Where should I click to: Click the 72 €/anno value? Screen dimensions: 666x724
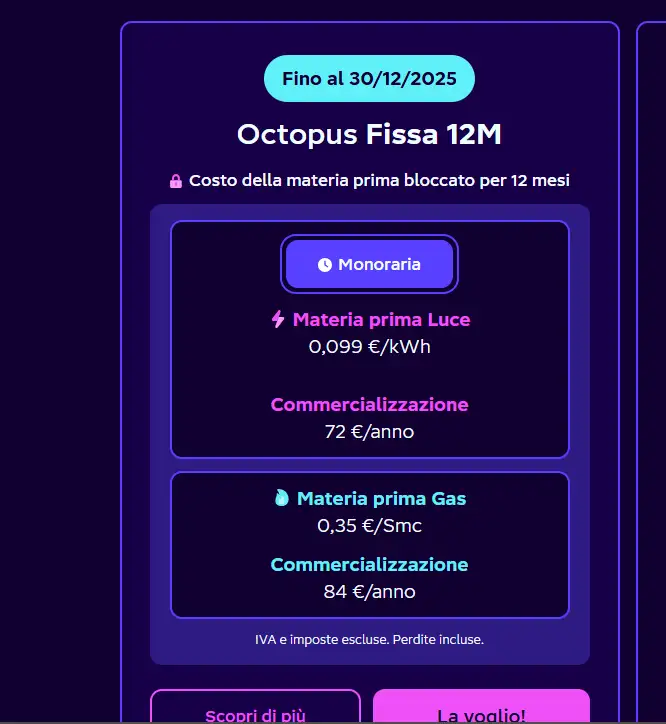tap(369, 432)
